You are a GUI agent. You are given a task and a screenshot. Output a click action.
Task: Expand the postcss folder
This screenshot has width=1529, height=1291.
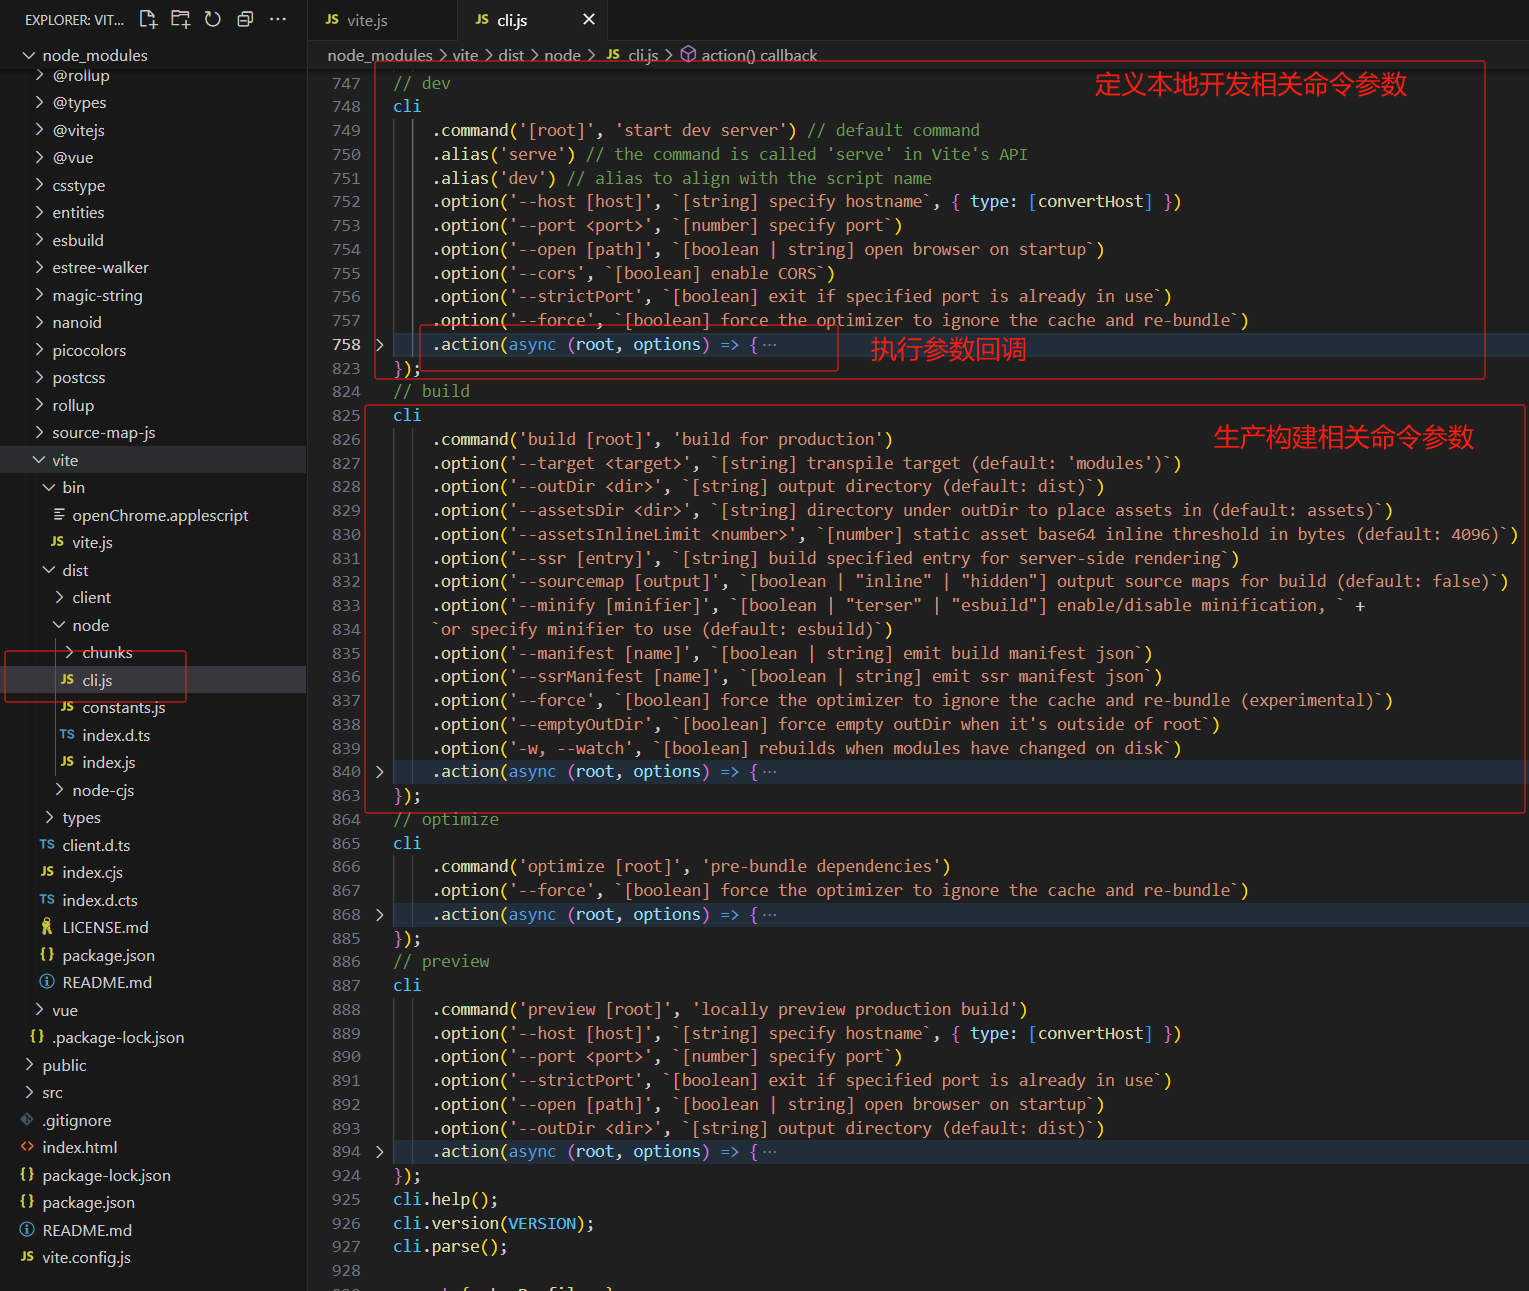153,377
